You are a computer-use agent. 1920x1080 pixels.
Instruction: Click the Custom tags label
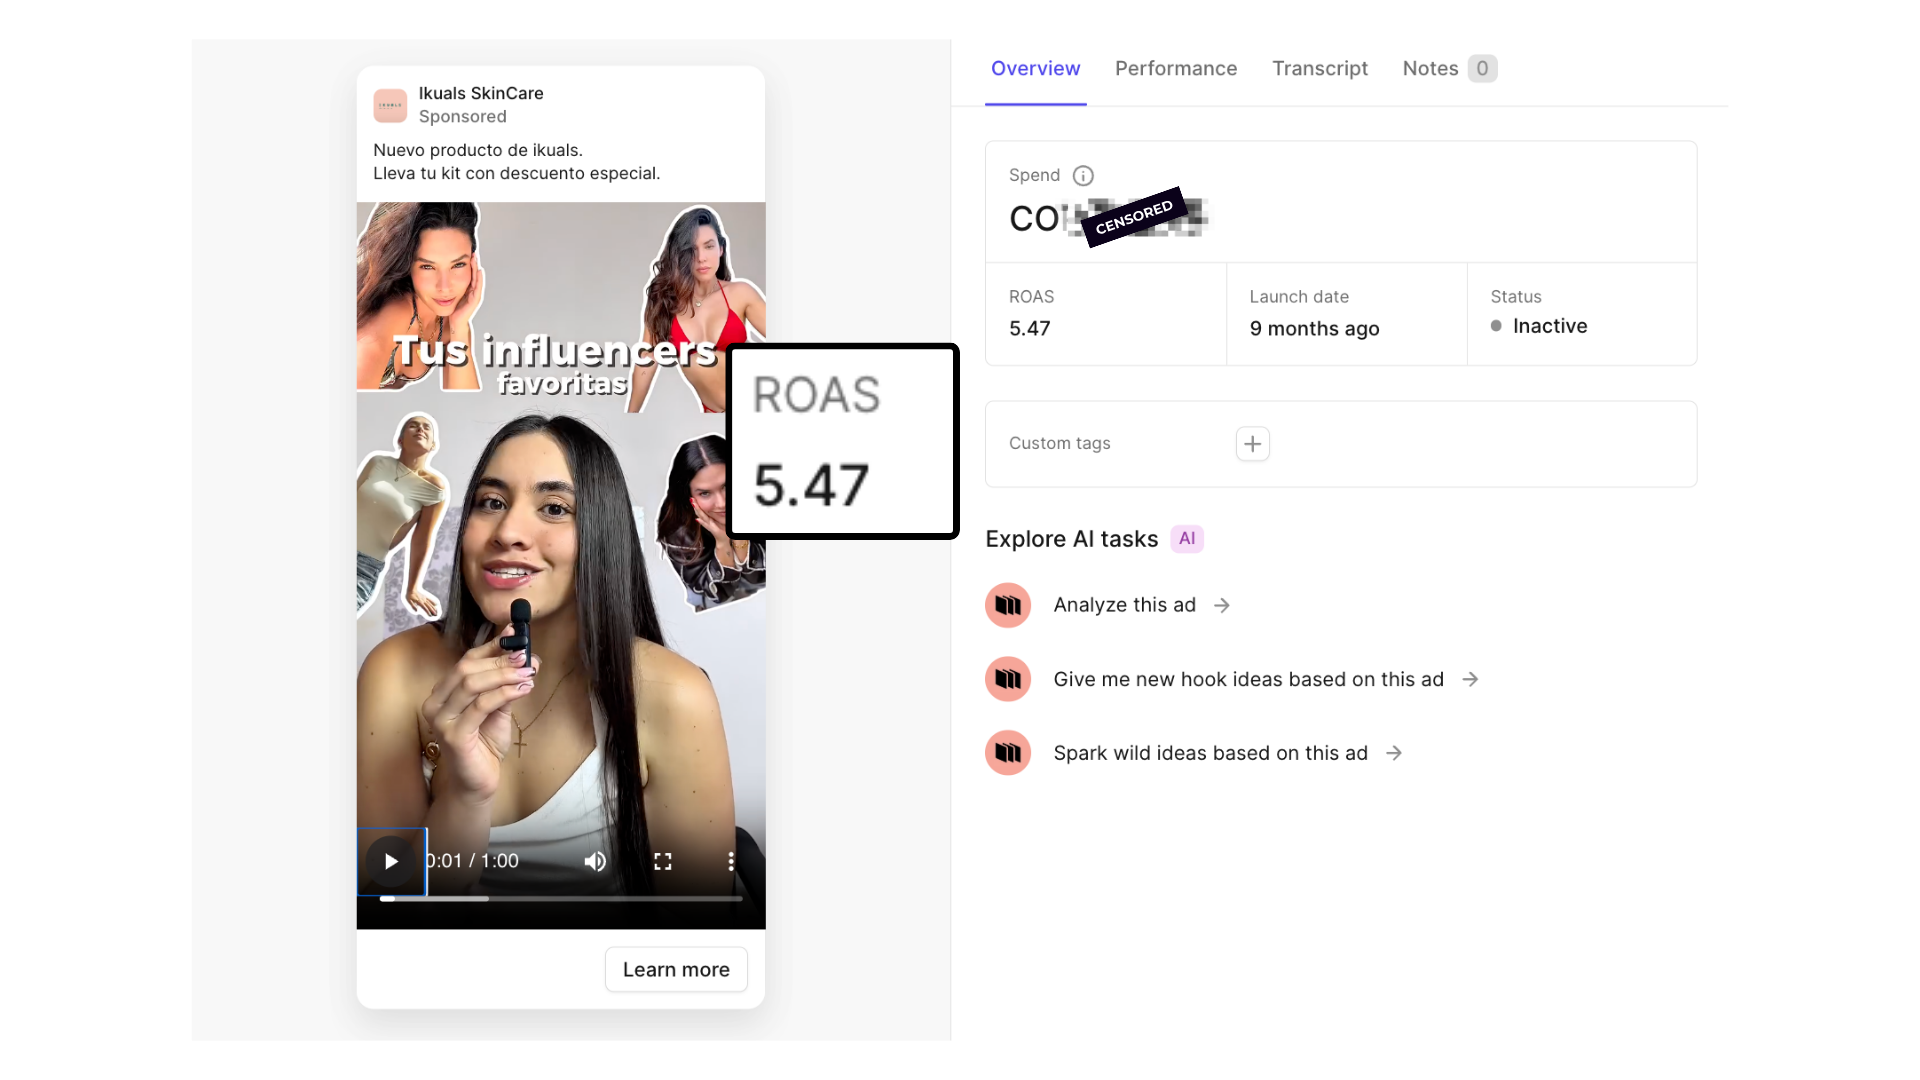click(1060, 443)
